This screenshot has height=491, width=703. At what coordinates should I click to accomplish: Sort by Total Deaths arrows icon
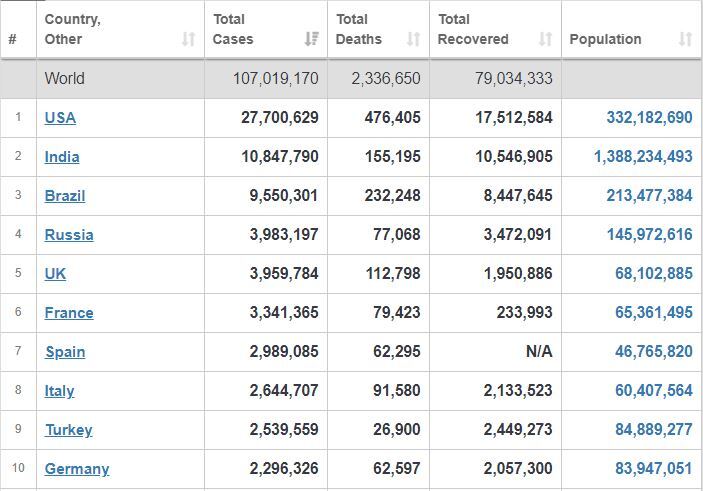[413, 39]
